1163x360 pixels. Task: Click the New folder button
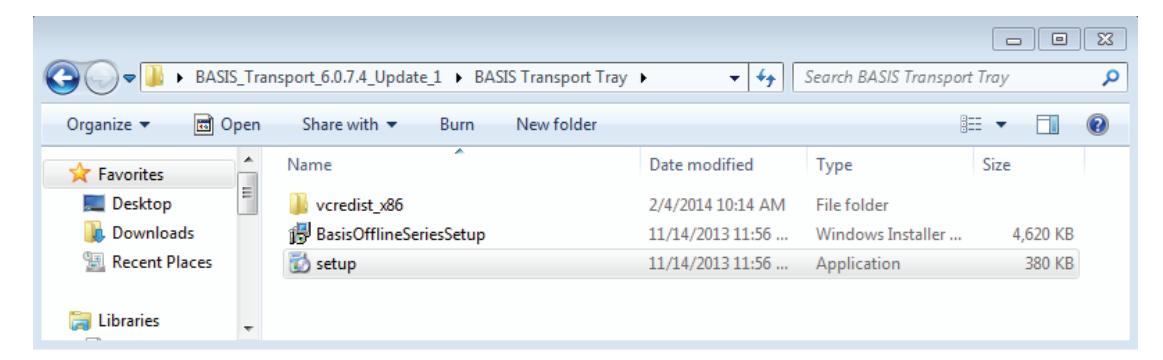pos(556,125)
